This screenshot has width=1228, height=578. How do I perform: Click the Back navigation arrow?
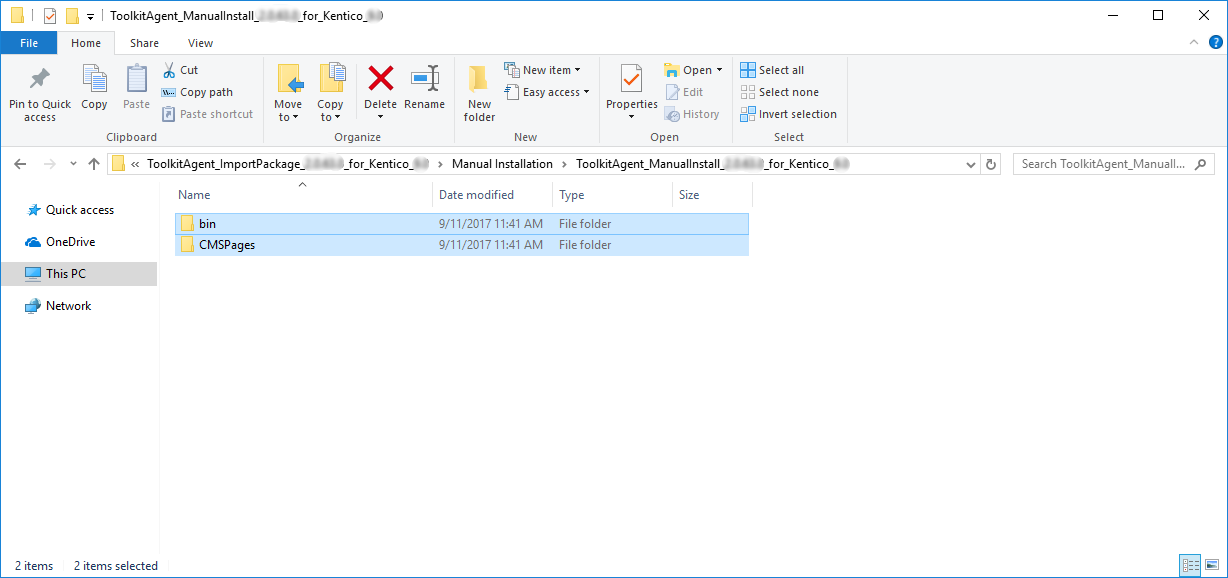click(x=21, y=164)
